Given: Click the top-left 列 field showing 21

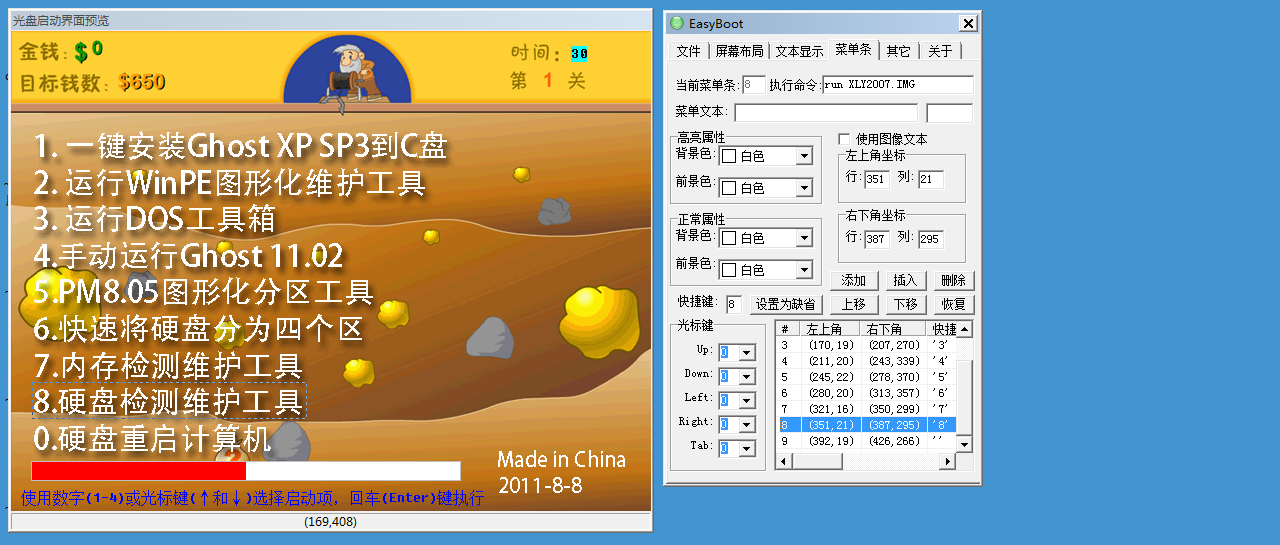Looking at the screenshot, I should pos(931,180).
